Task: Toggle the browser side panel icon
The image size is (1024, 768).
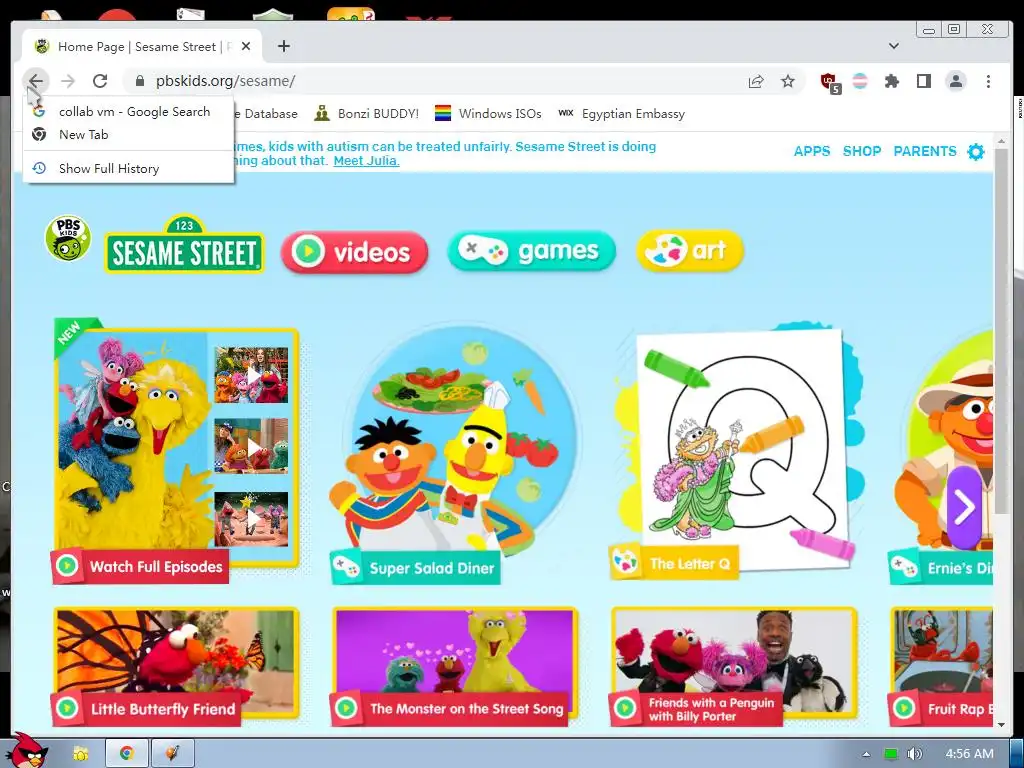Action: (923, 81)
